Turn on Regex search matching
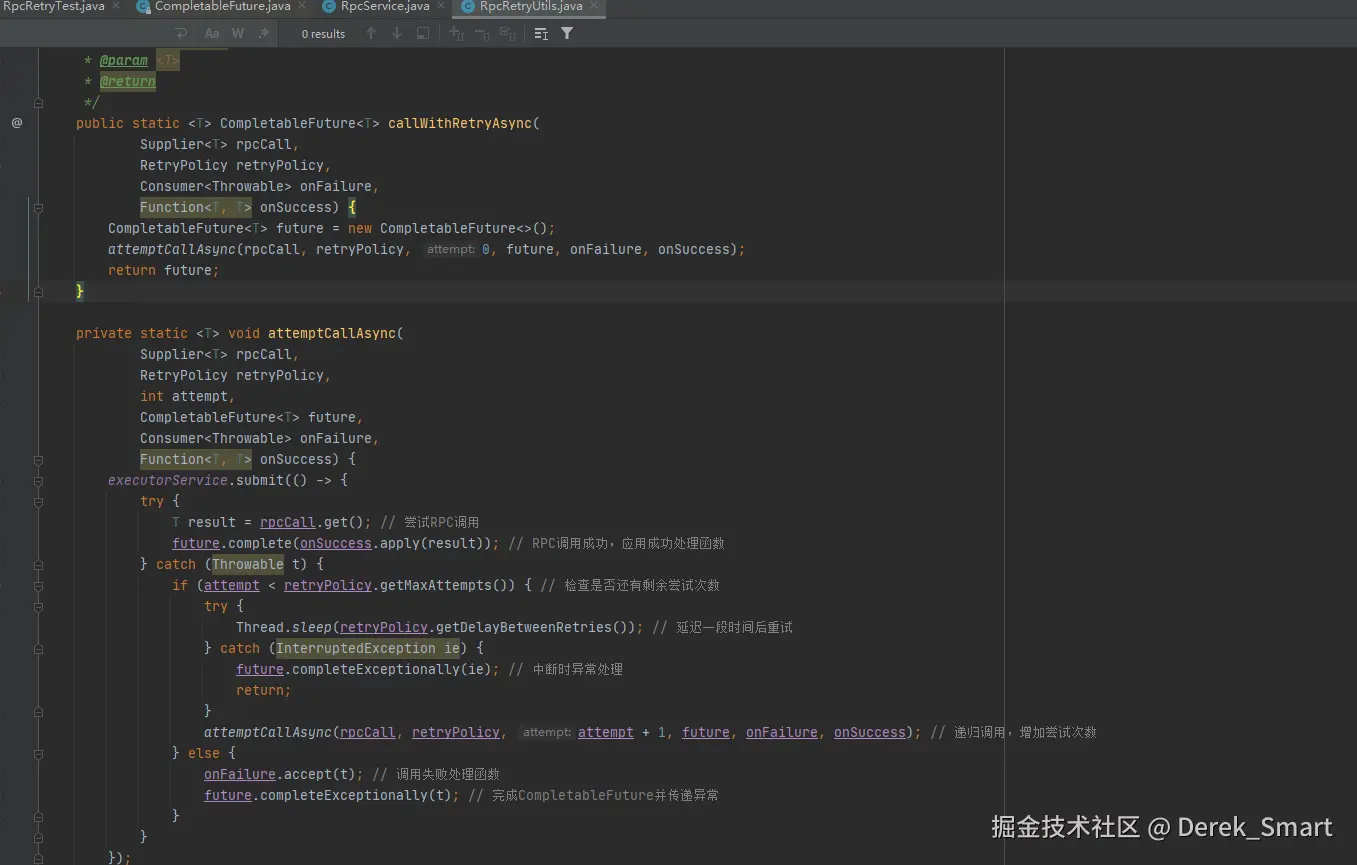Image resolution: width=1357 pixels, height=865 pixels. 263,33
